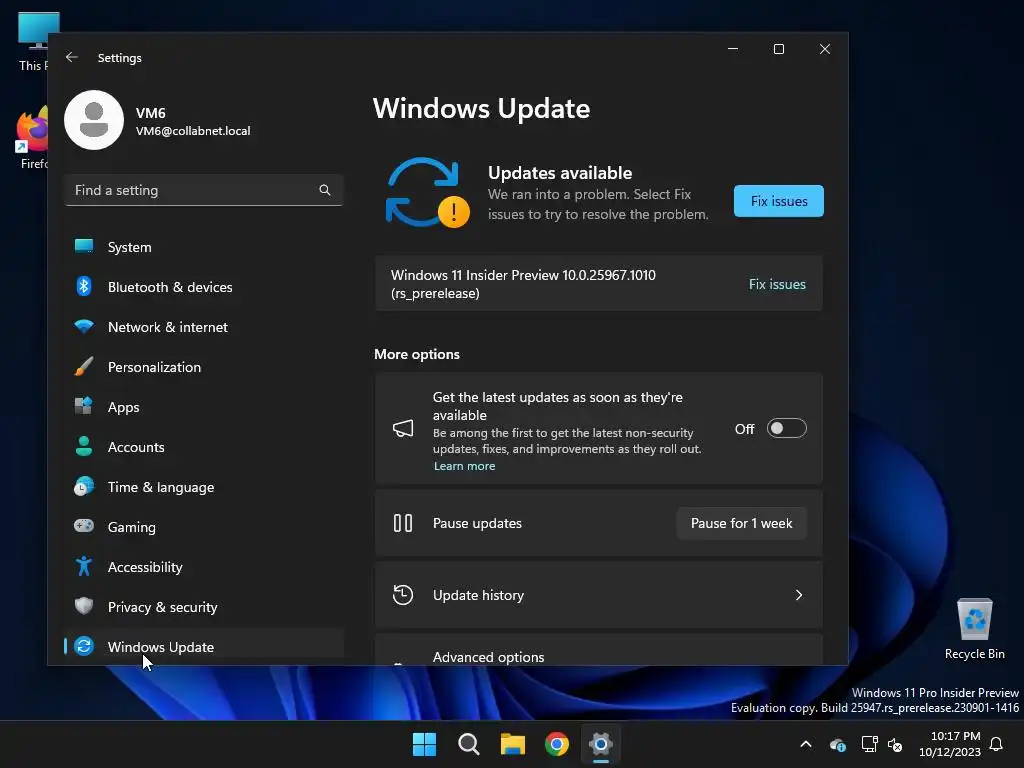This screenshot has height=768, width=1024.
Task: Click the Accounts person icon
Action: pos(84,447)
